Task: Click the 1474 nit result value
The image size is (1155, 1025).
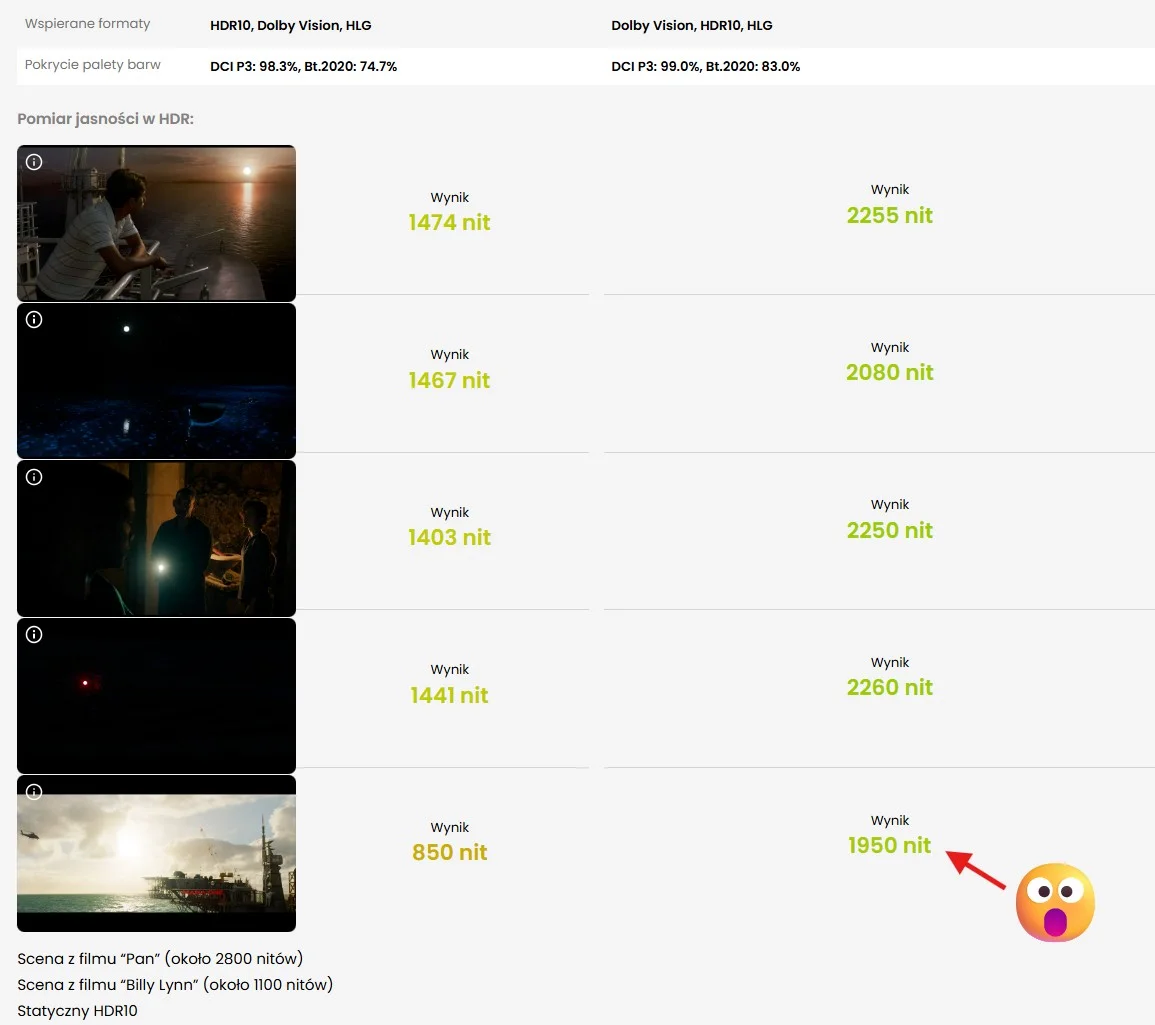Action: 449,222
